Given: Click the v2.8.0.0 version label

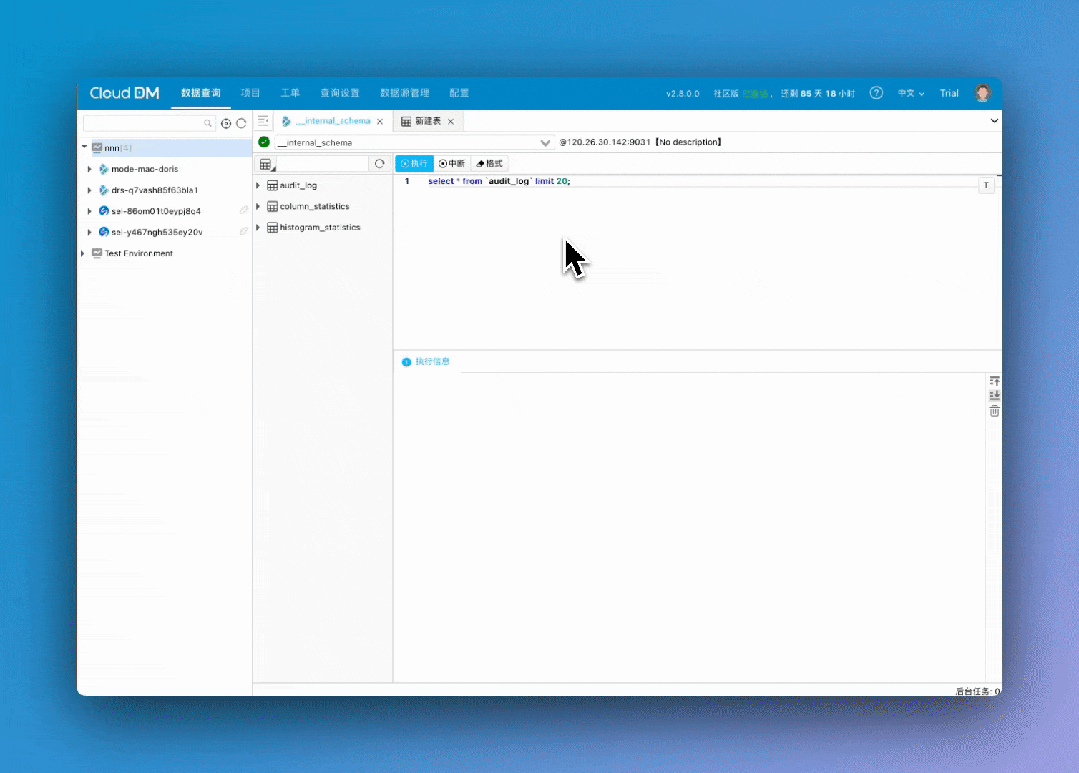Looking at the screenshot, I should (682, 94).
